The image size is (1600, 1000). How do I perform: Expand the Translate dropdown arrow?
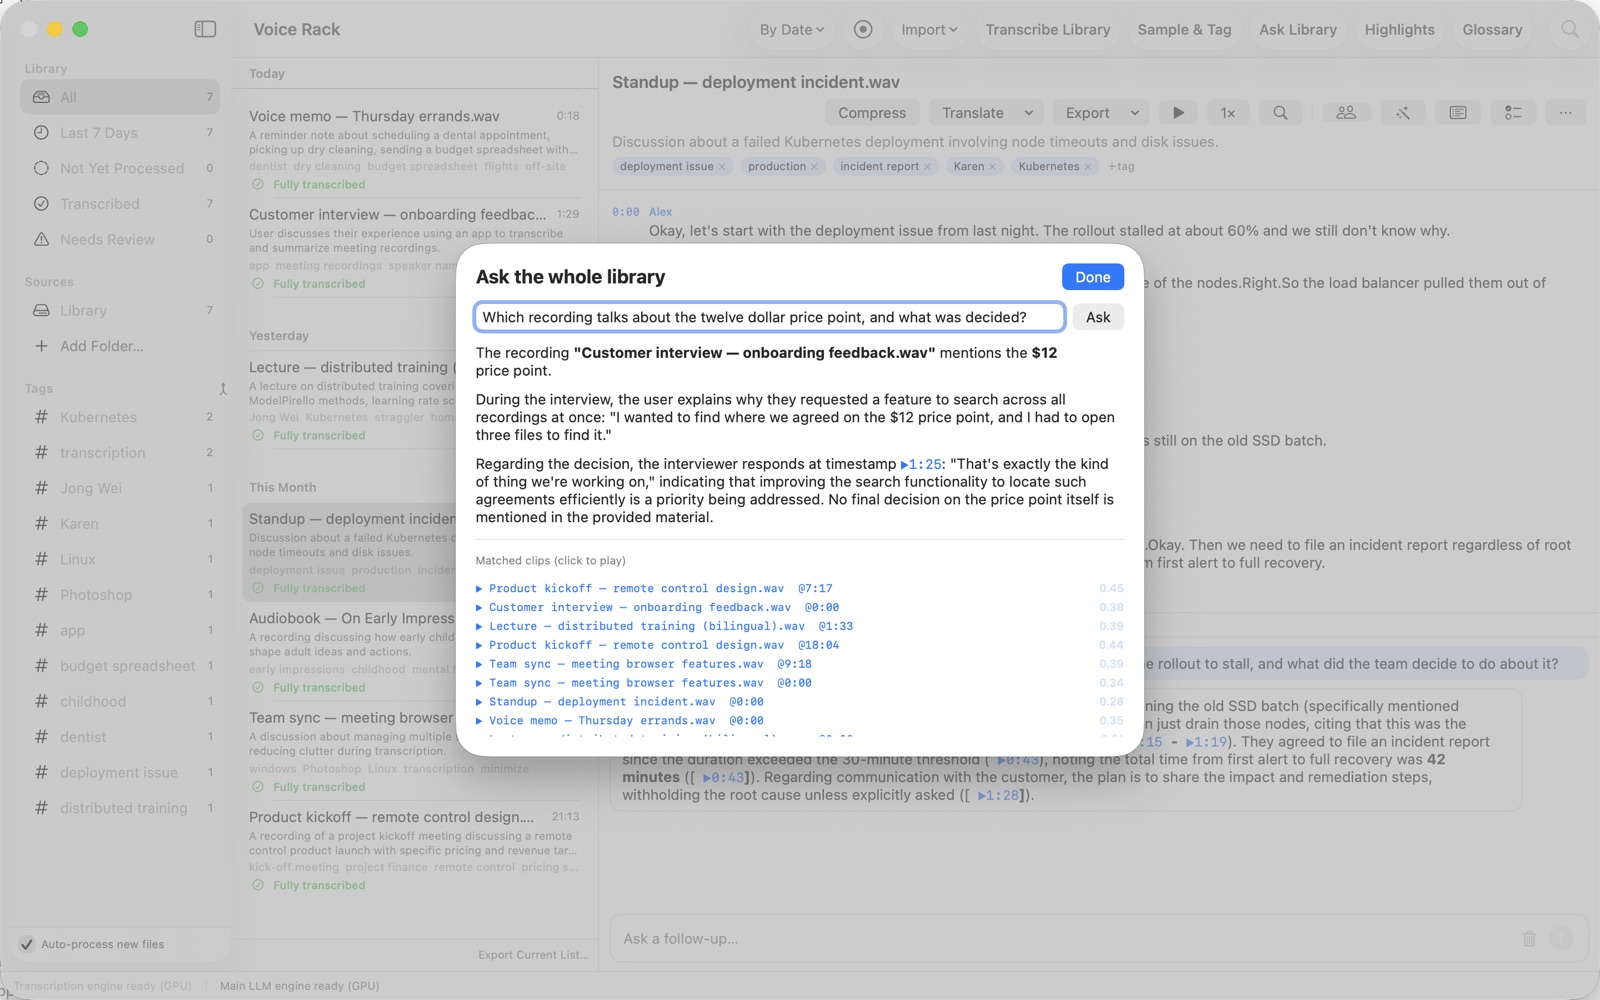tap(1028, 113)
